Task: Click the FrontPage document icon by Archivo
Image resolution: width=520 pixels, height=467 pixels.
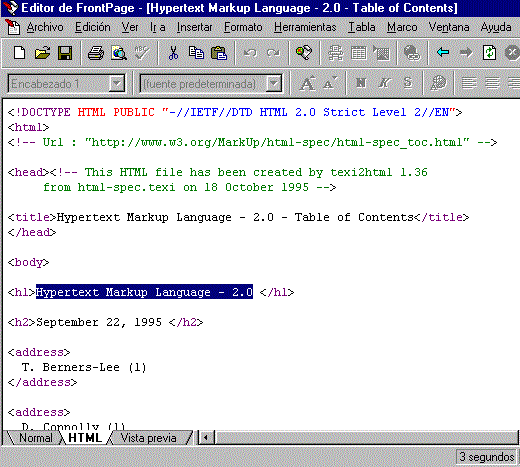Action: click(13, 27)
